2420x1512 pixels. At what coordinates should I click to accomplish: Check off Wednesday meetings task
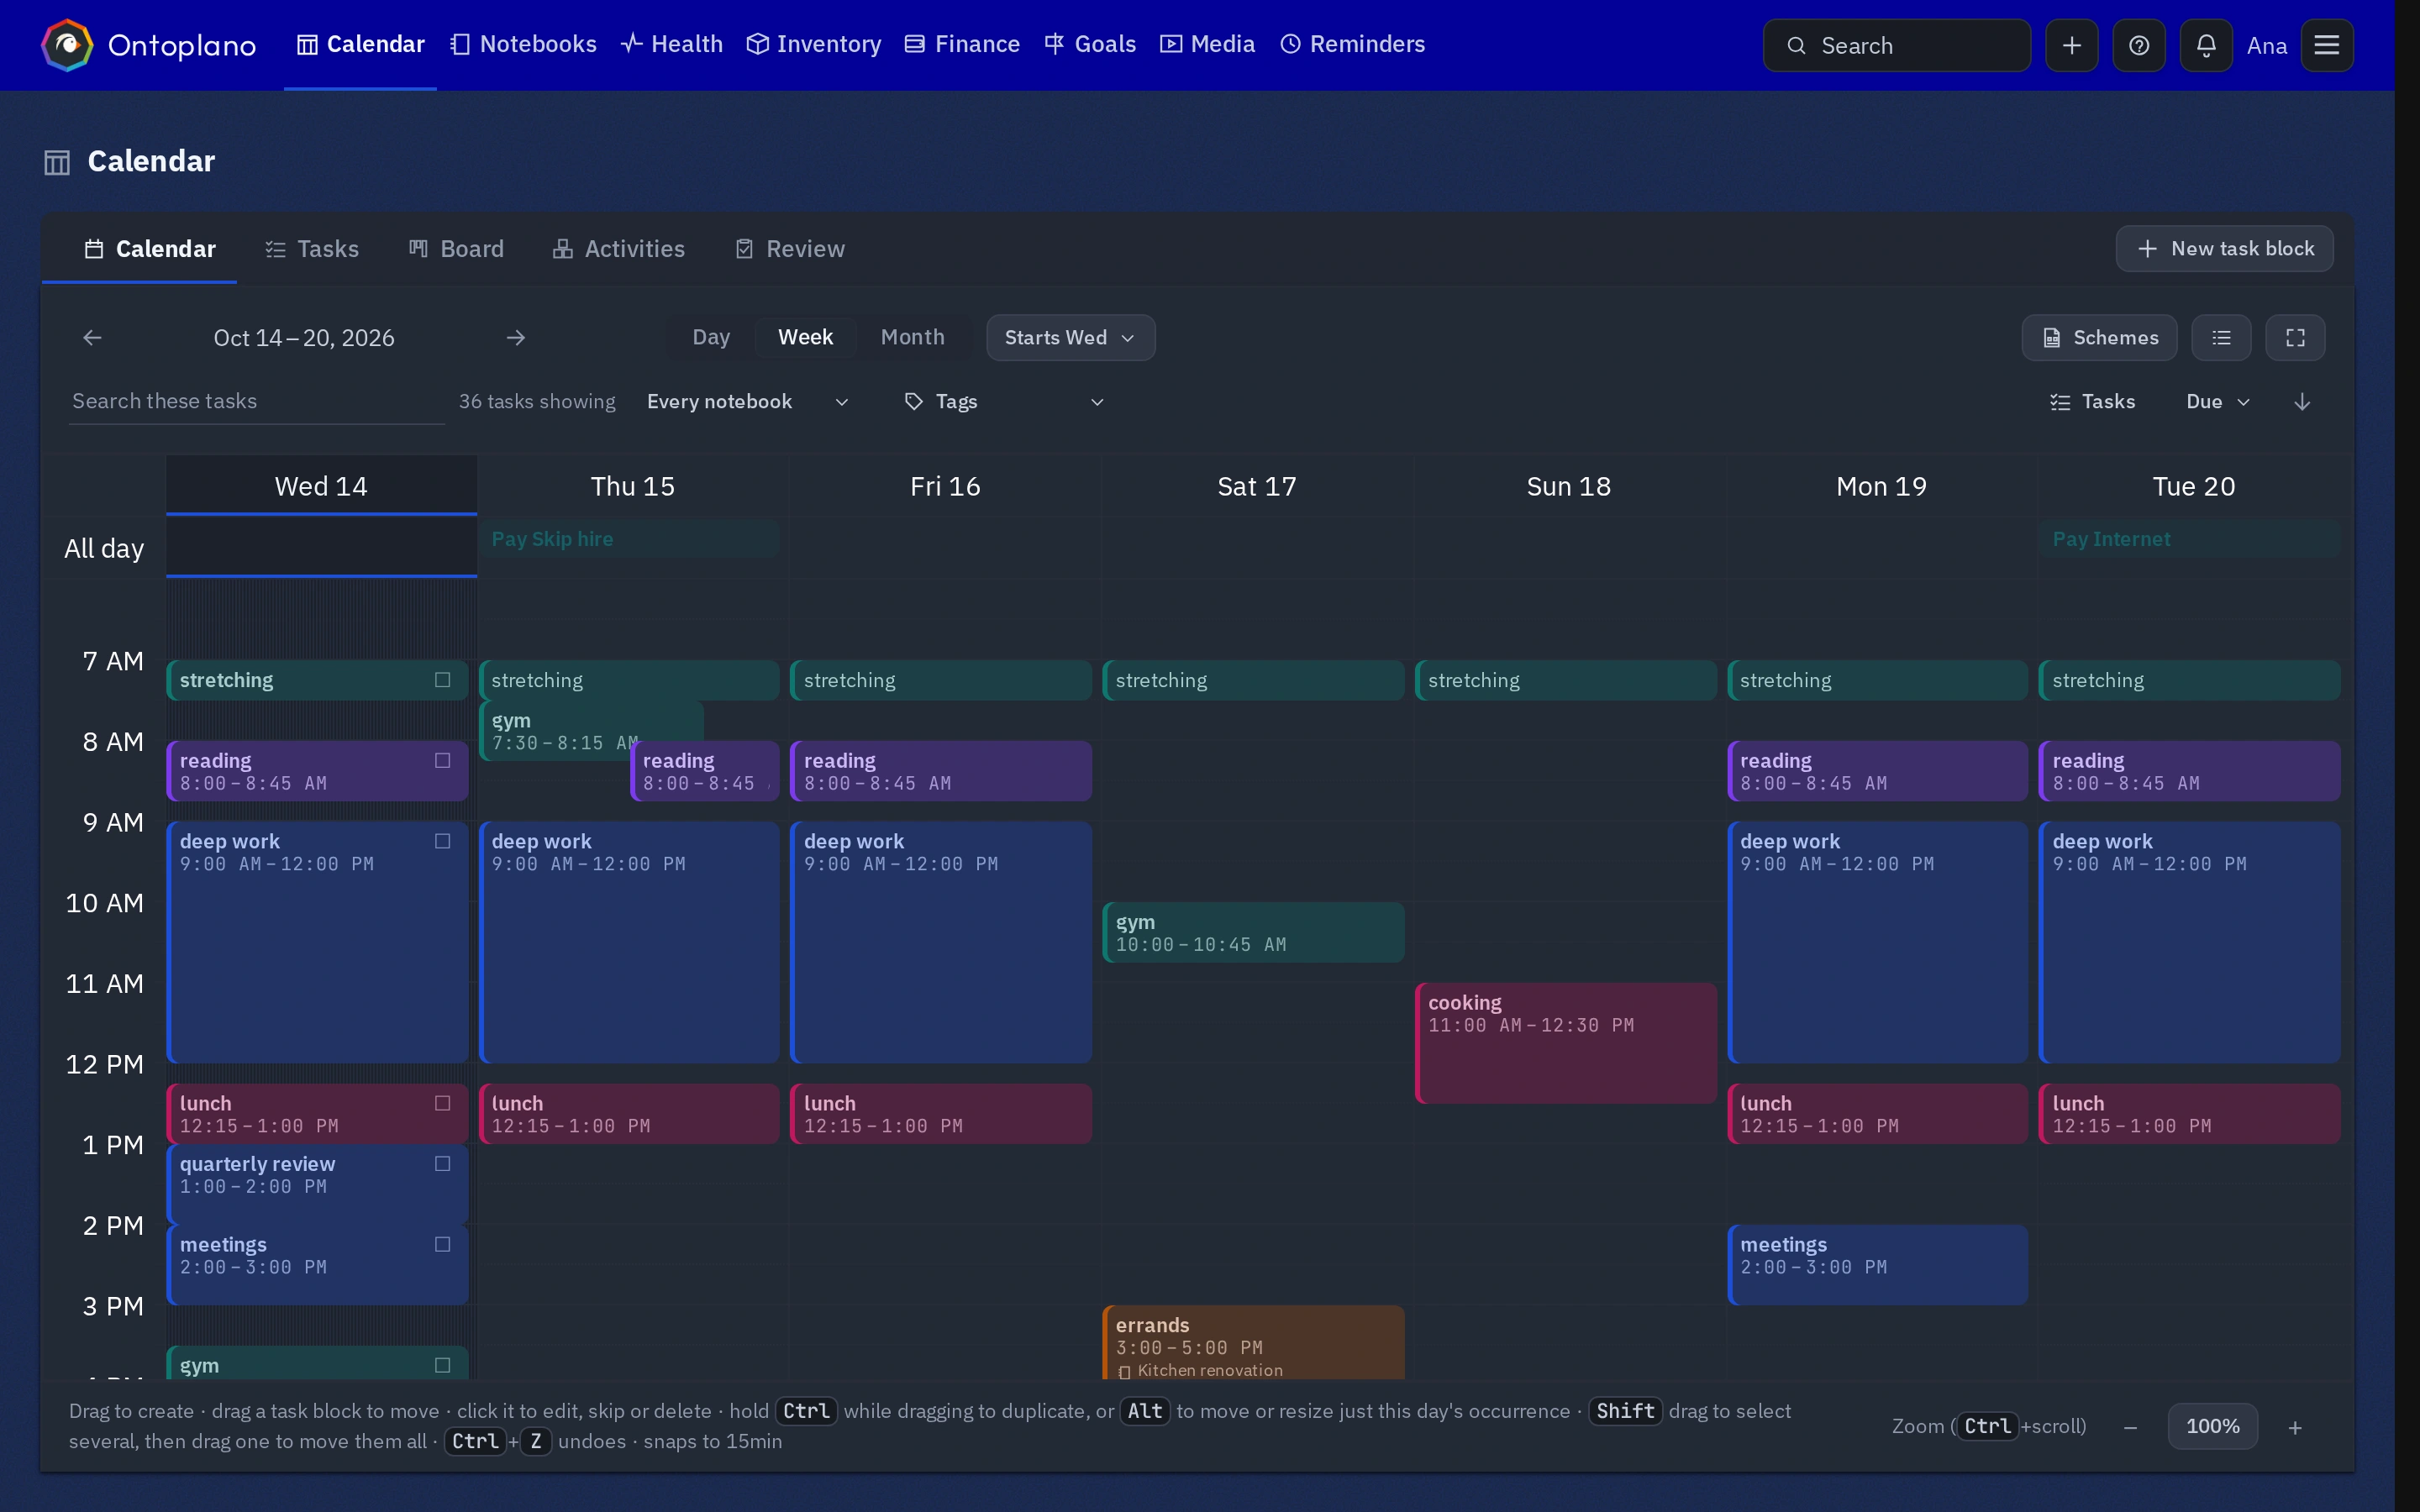[x=443, y=1244]
